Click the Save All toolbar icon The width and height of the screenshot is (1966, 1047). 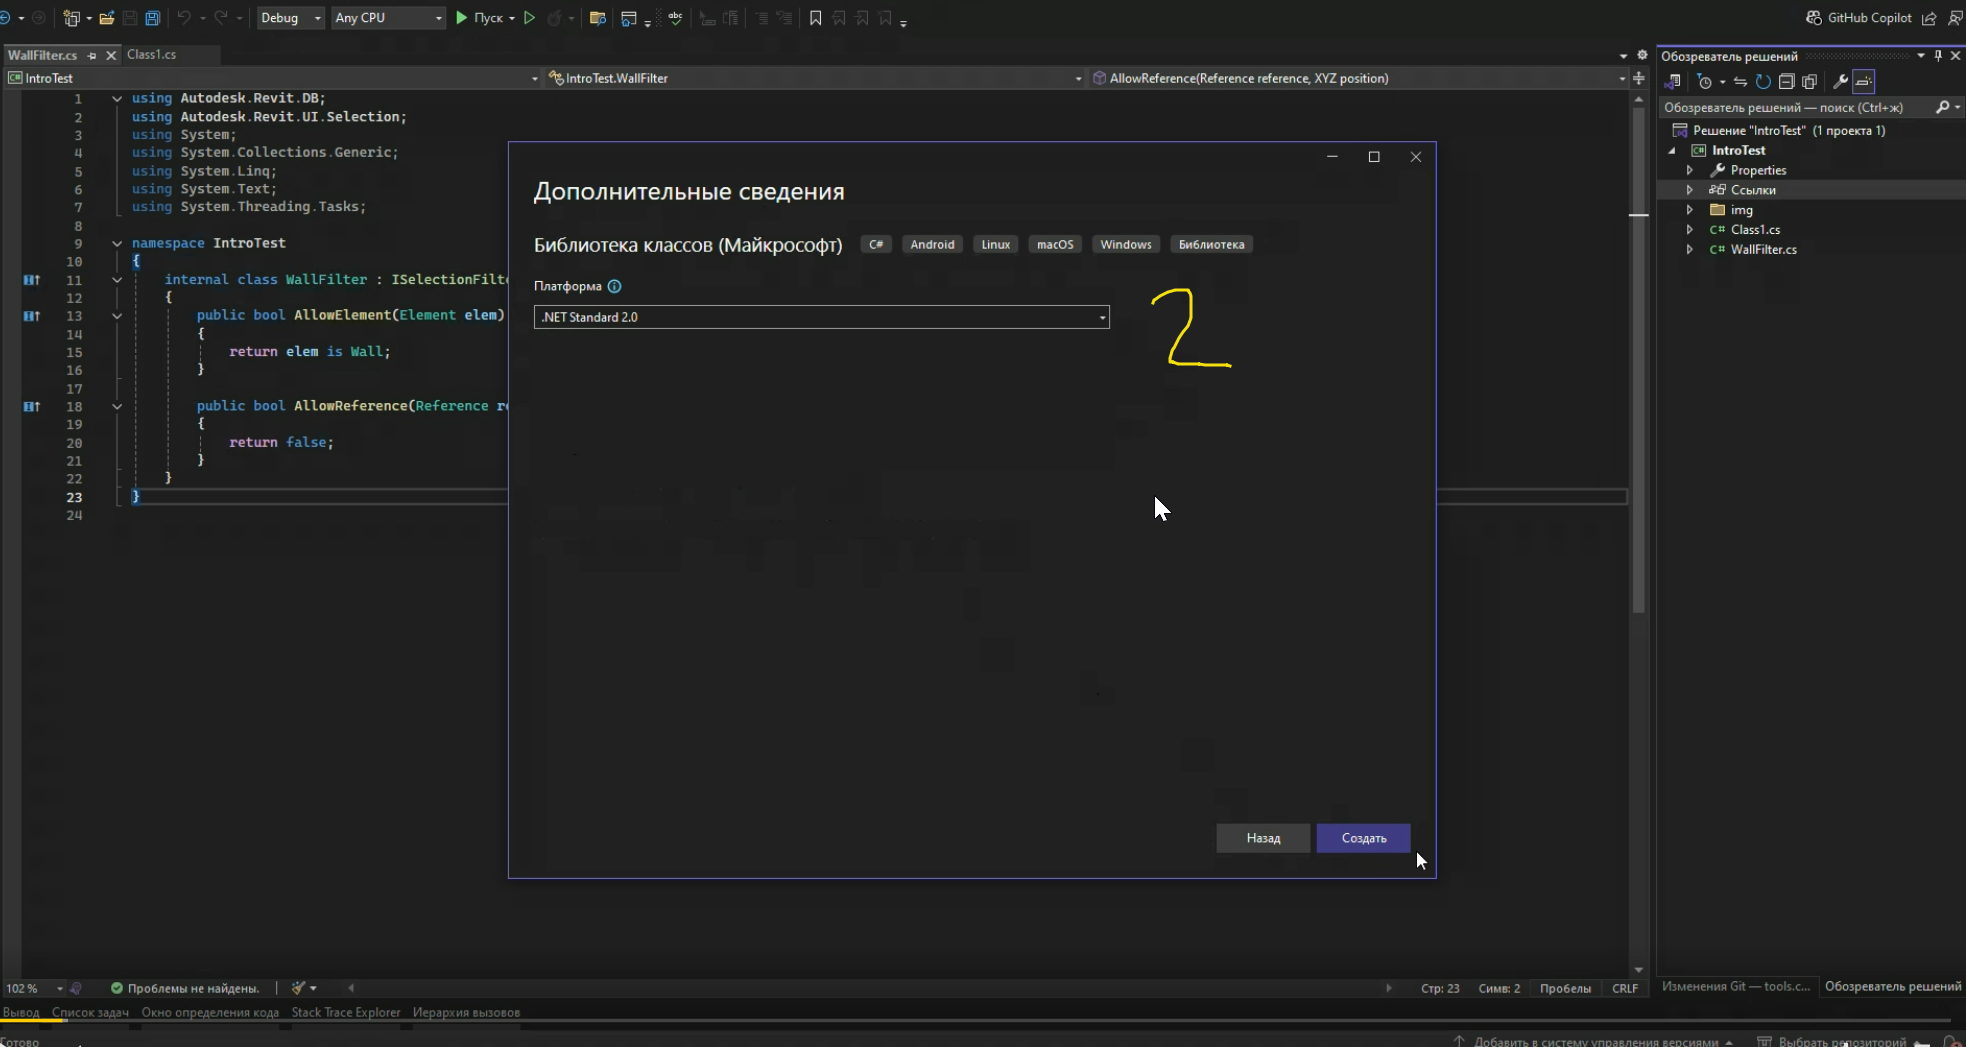(152, 18)
